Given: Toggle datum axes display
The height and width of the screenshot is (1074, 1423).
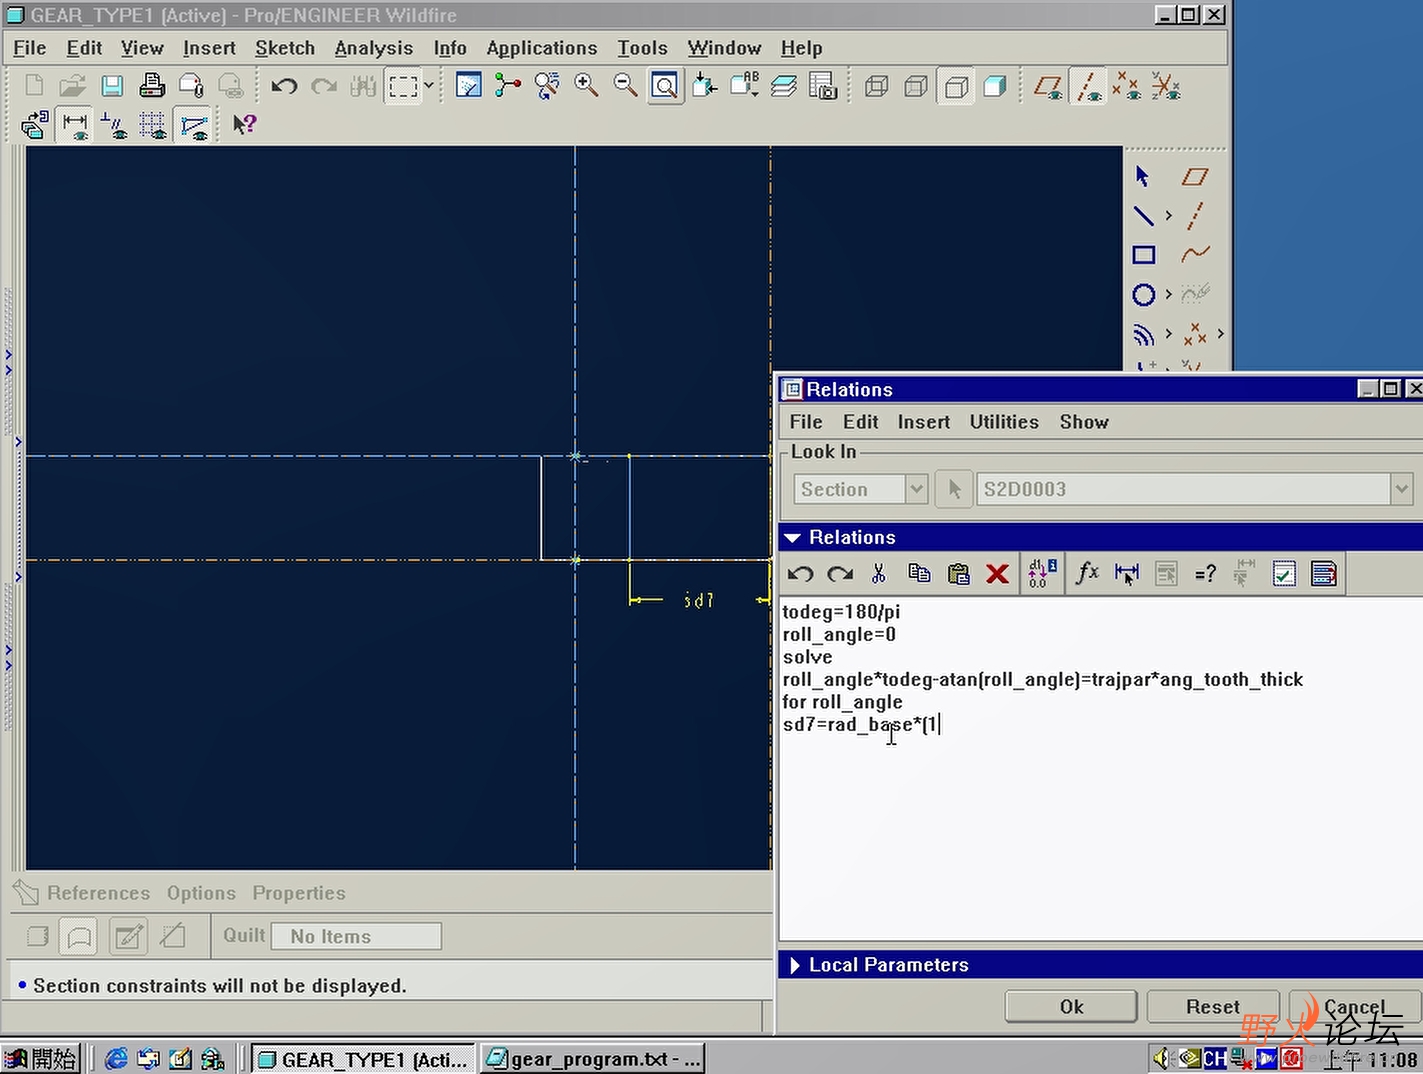Looking at the screenshot, I should point(1087,86).
